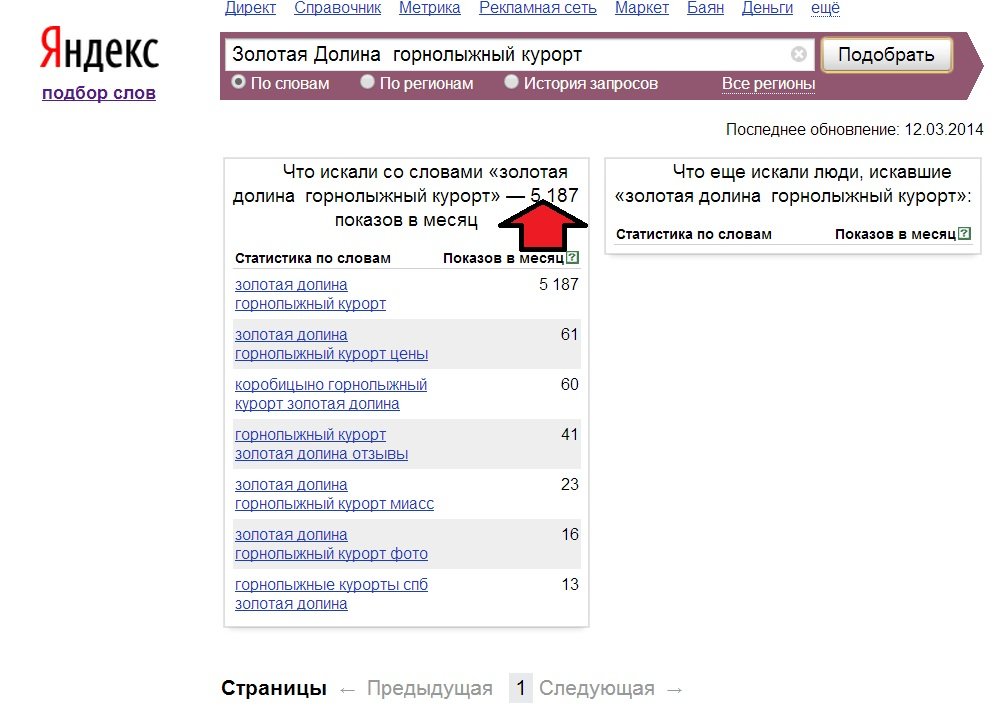The width and height of the screenshot is (999, 707).
Task: Open 'коробицыно горнолыжный курорт золотая долина' link
Action: [x=331, y=394]
